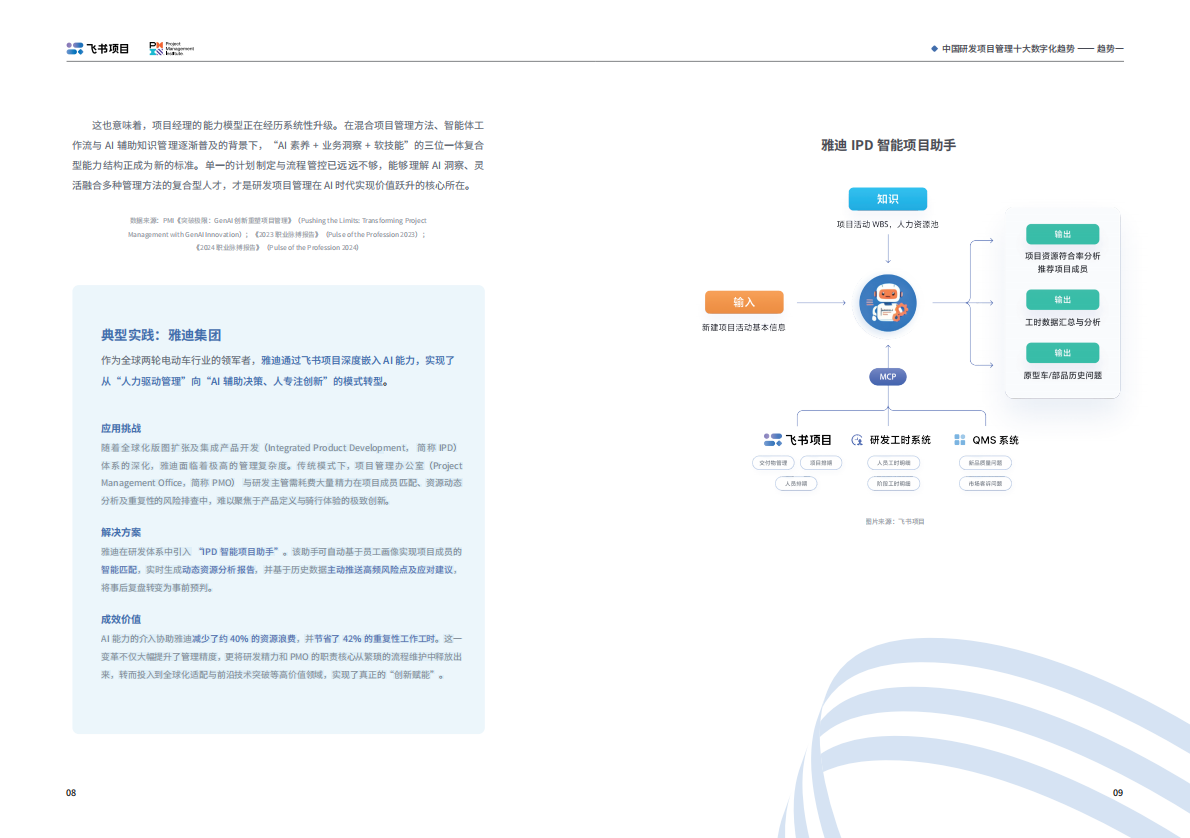Viewport: 1190px width, 838px height.
Task: Click the blue 知识 box
Action: coord(887,199)
